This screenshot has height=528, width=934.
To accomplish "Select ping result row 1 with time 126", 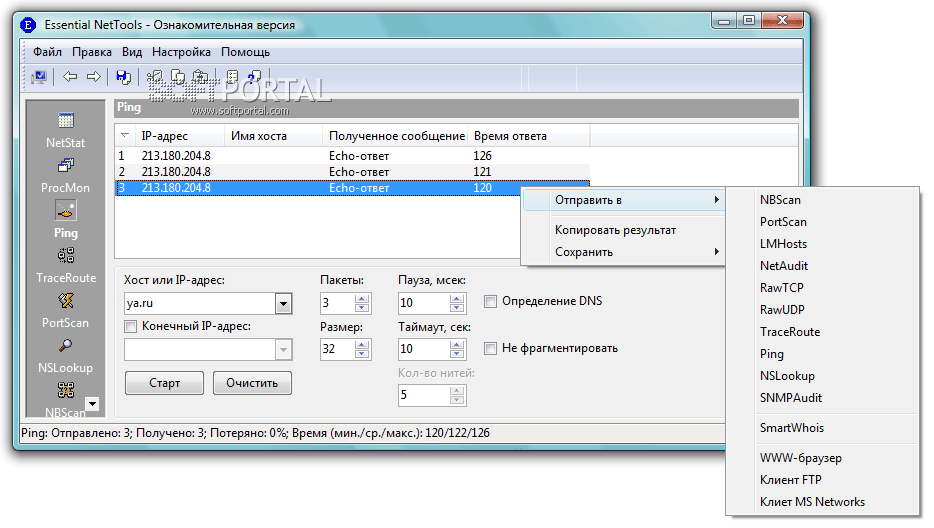I will 352,156.
